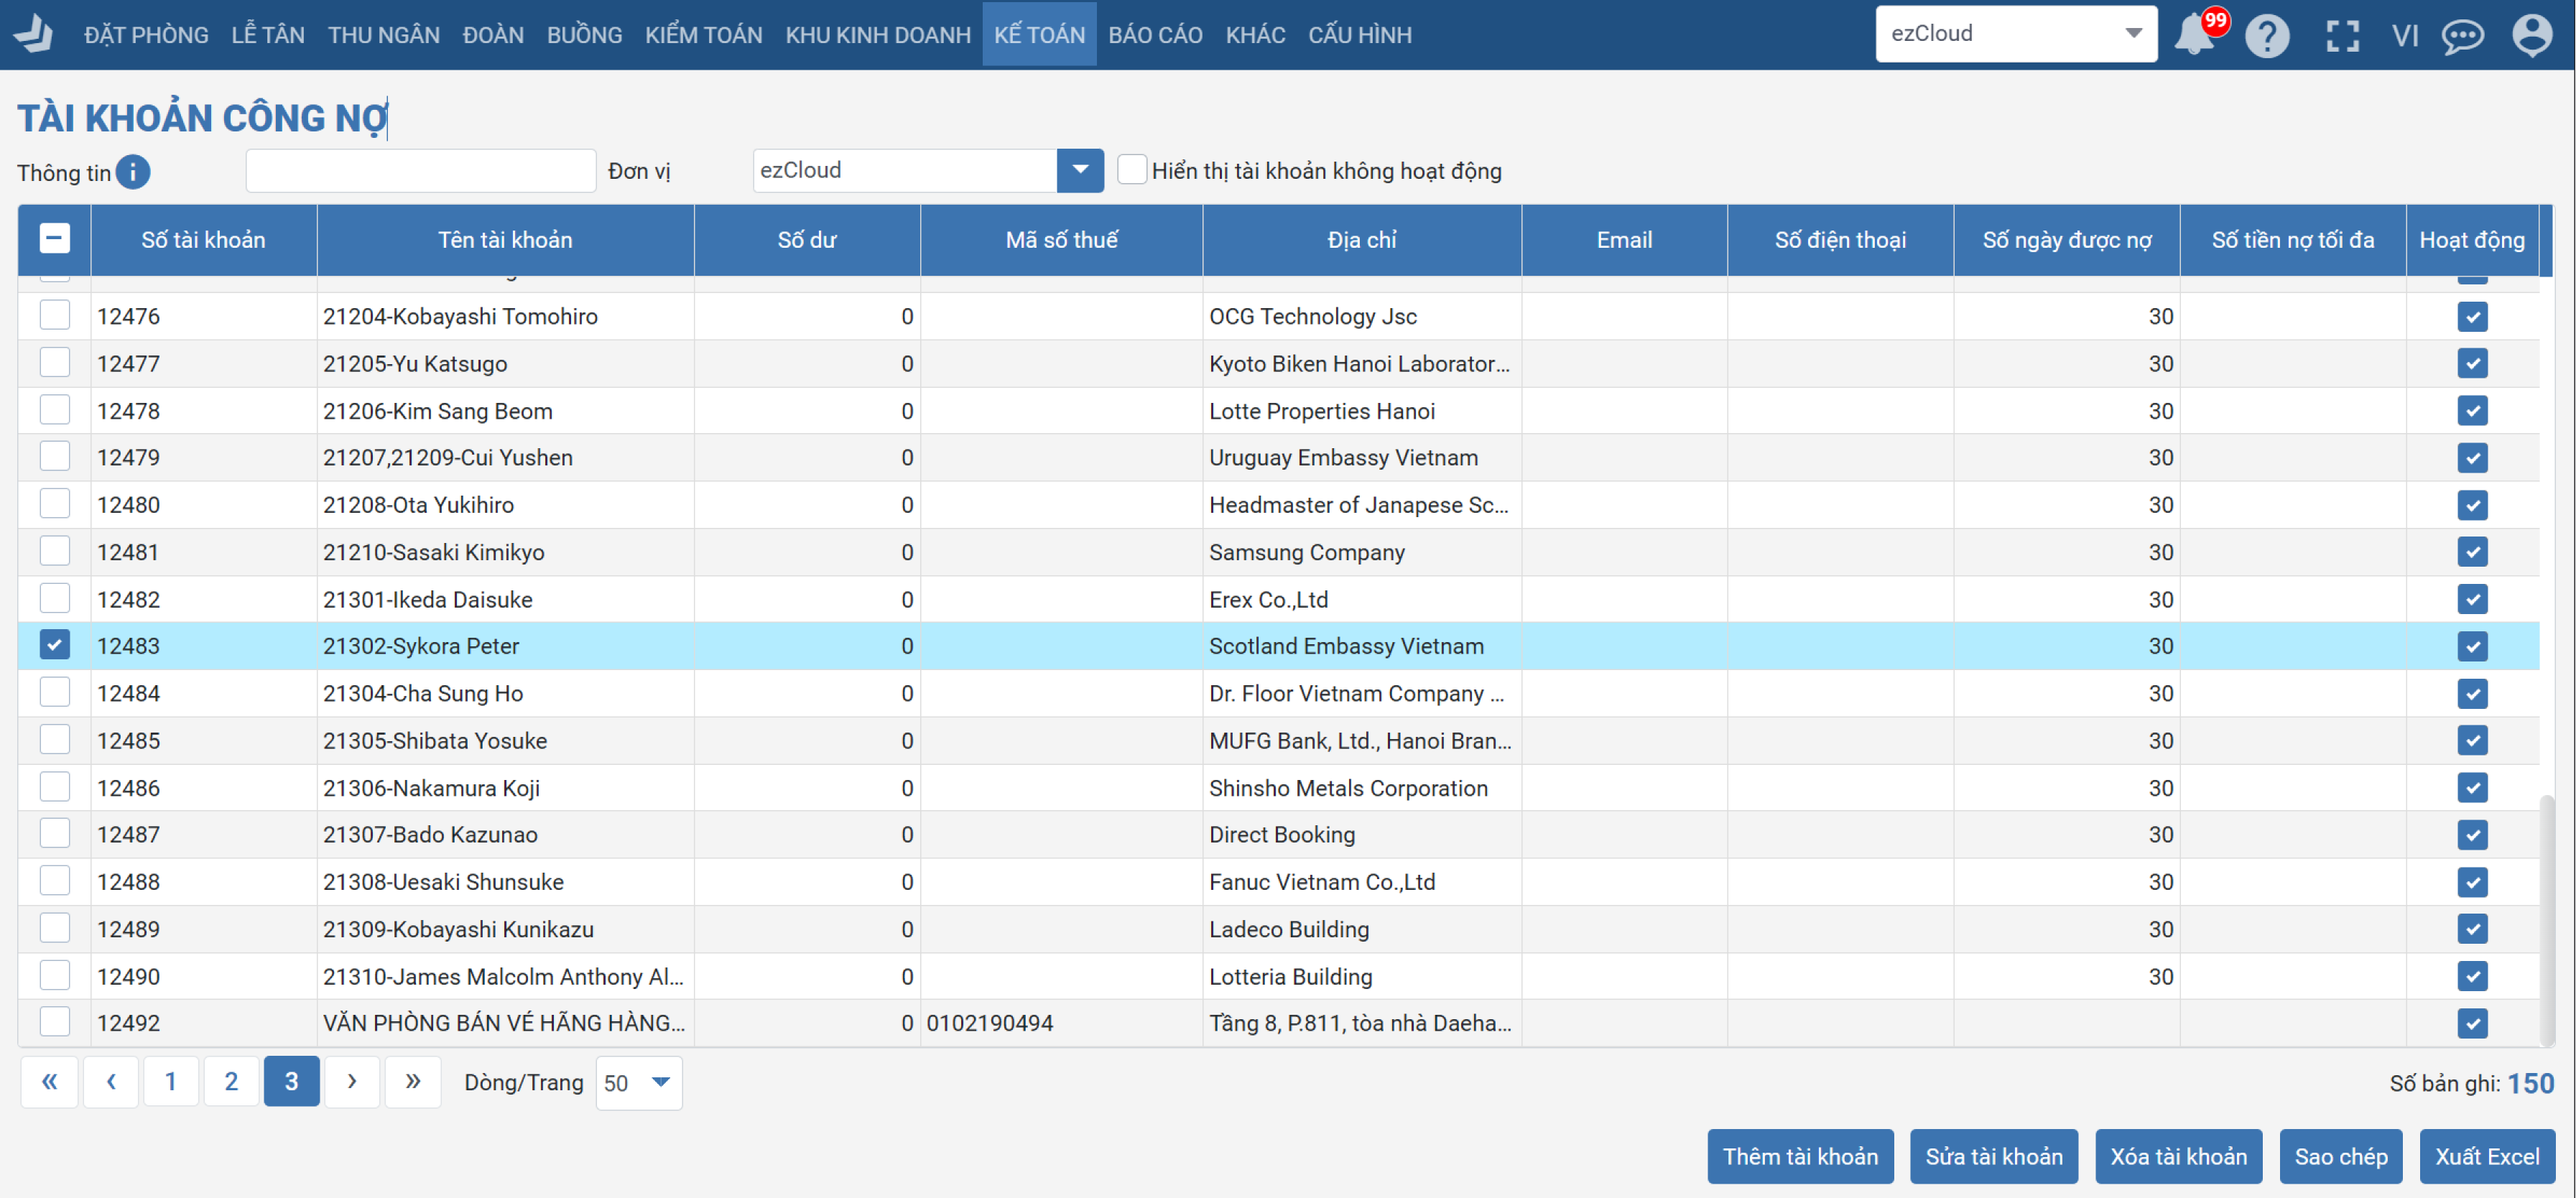Select row checkbox for account 12490
This screenshot has height=1198, width=2576.
click(x=55, y=975)
